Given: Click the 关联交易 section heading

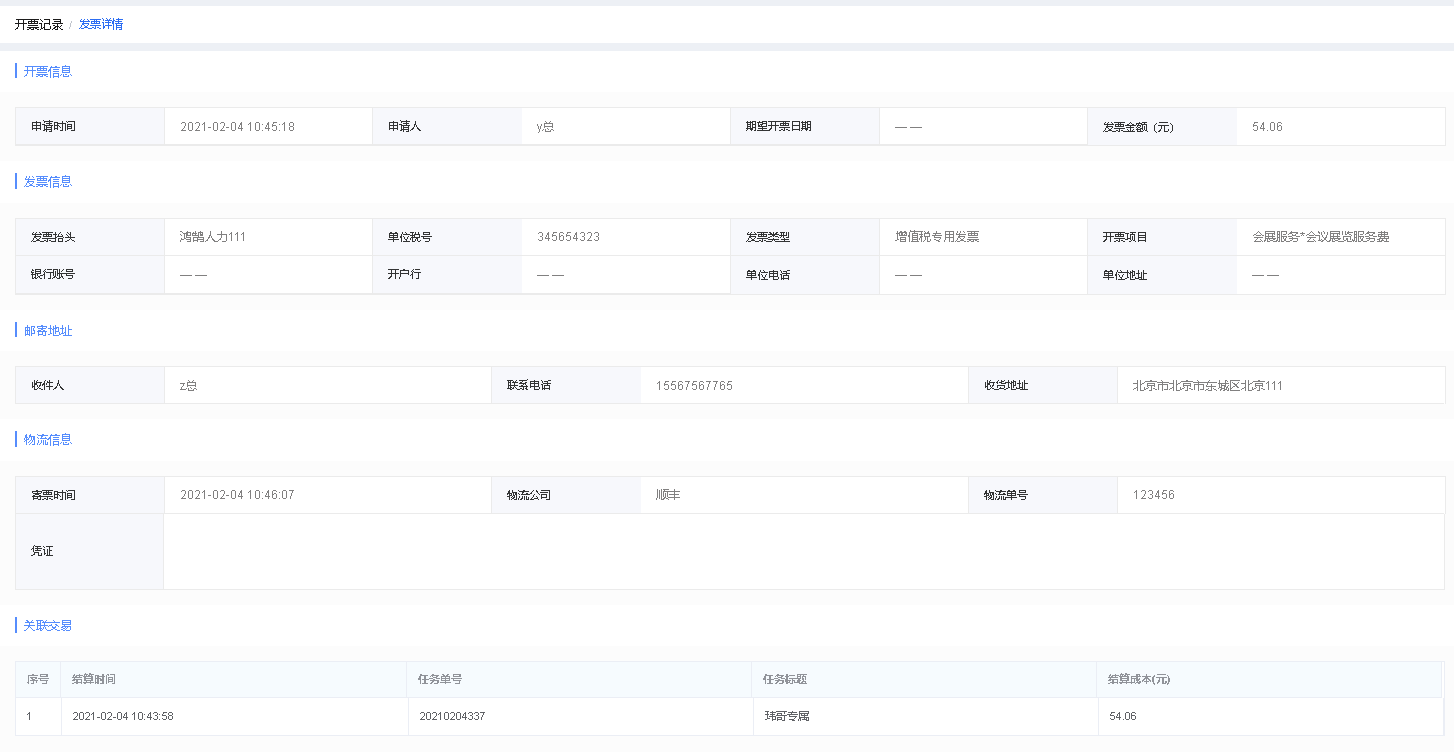Looking at the screenshot, I should [48, 625].
